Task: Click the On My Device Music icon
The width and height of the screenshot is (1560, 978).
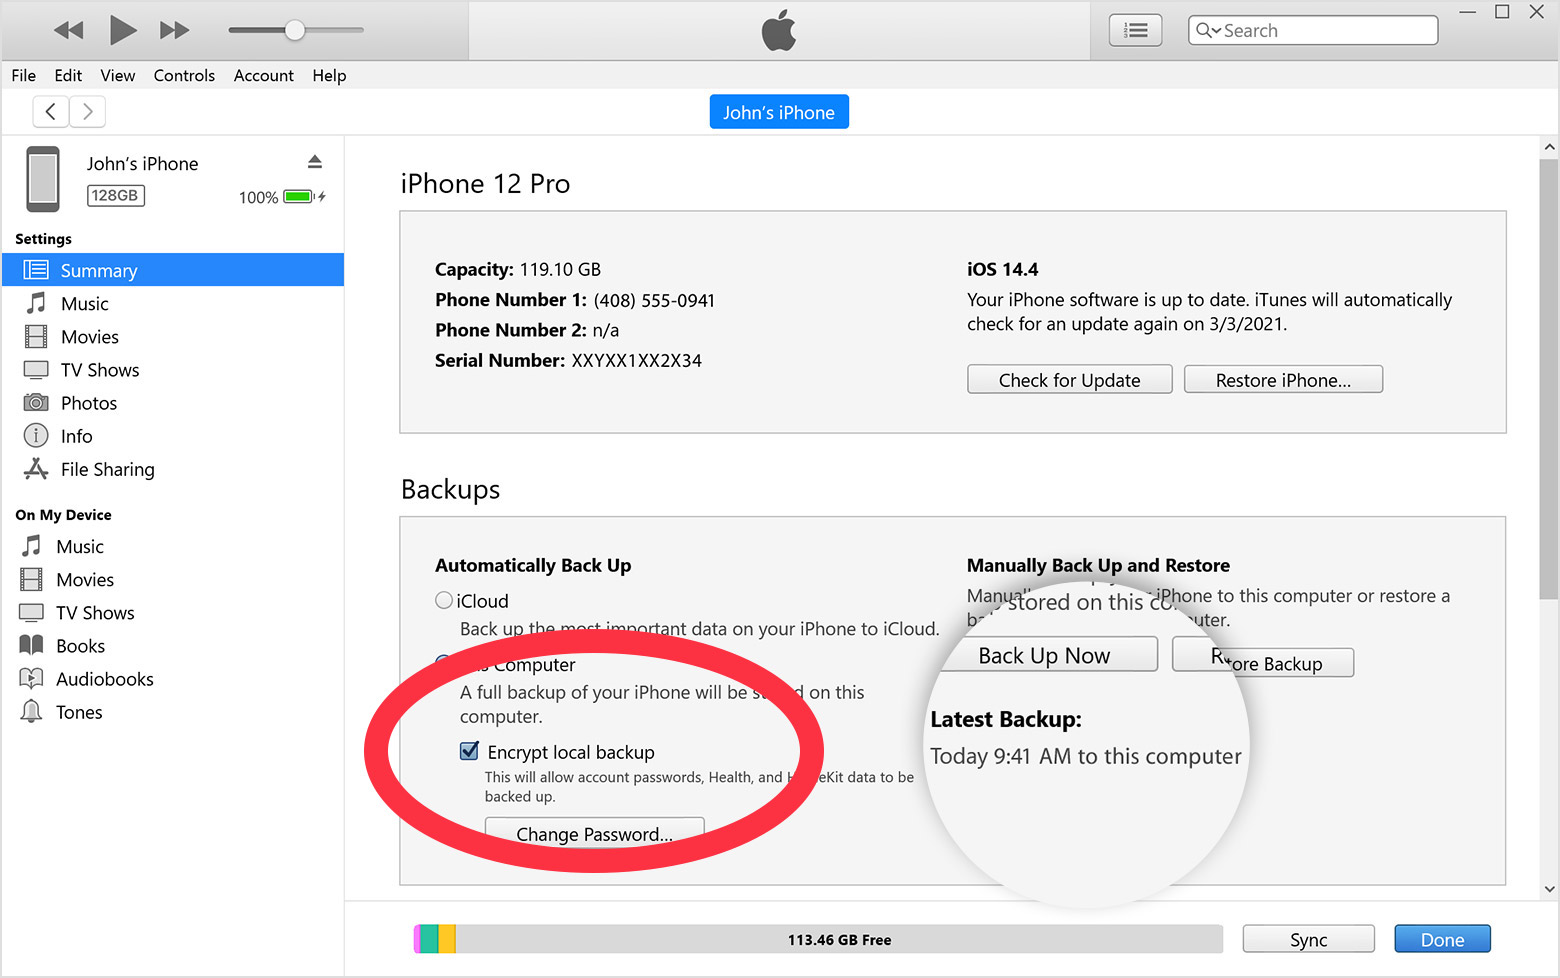Action: pos(32,545)
